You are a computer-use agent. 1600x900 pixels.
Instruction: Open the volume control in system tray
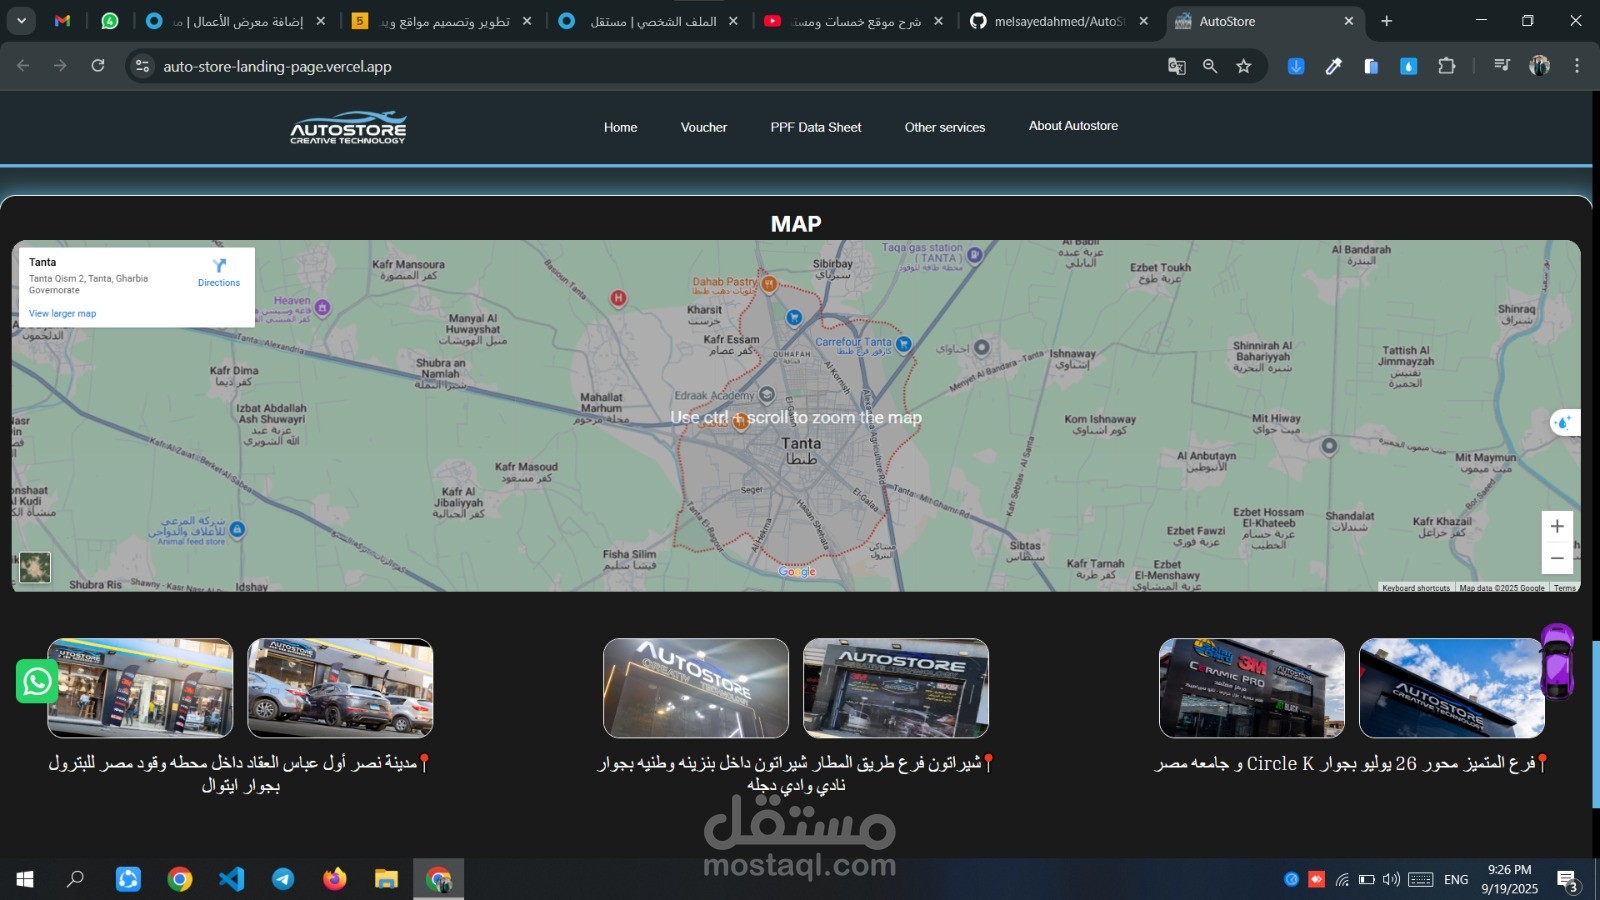[1391, 879]
